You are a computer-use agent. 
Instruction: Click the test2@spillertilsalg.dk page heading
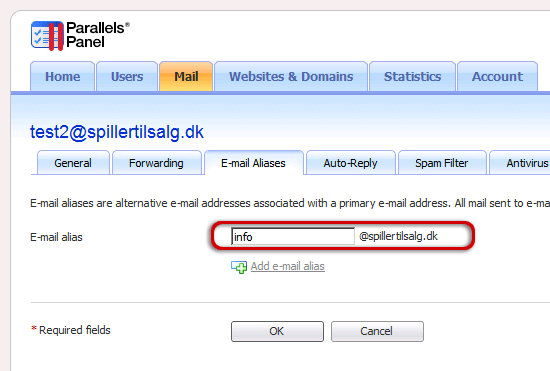[x=117, y=132]
